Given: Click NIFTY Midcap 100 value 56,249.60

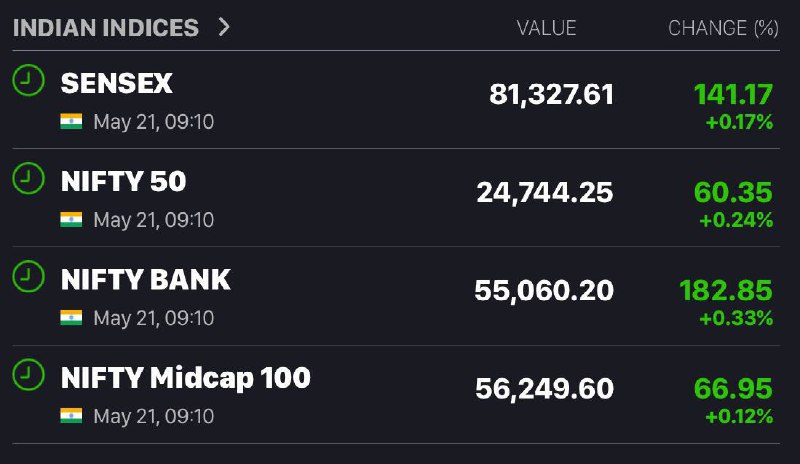Looking at the screenshot, I should [544, 389].
